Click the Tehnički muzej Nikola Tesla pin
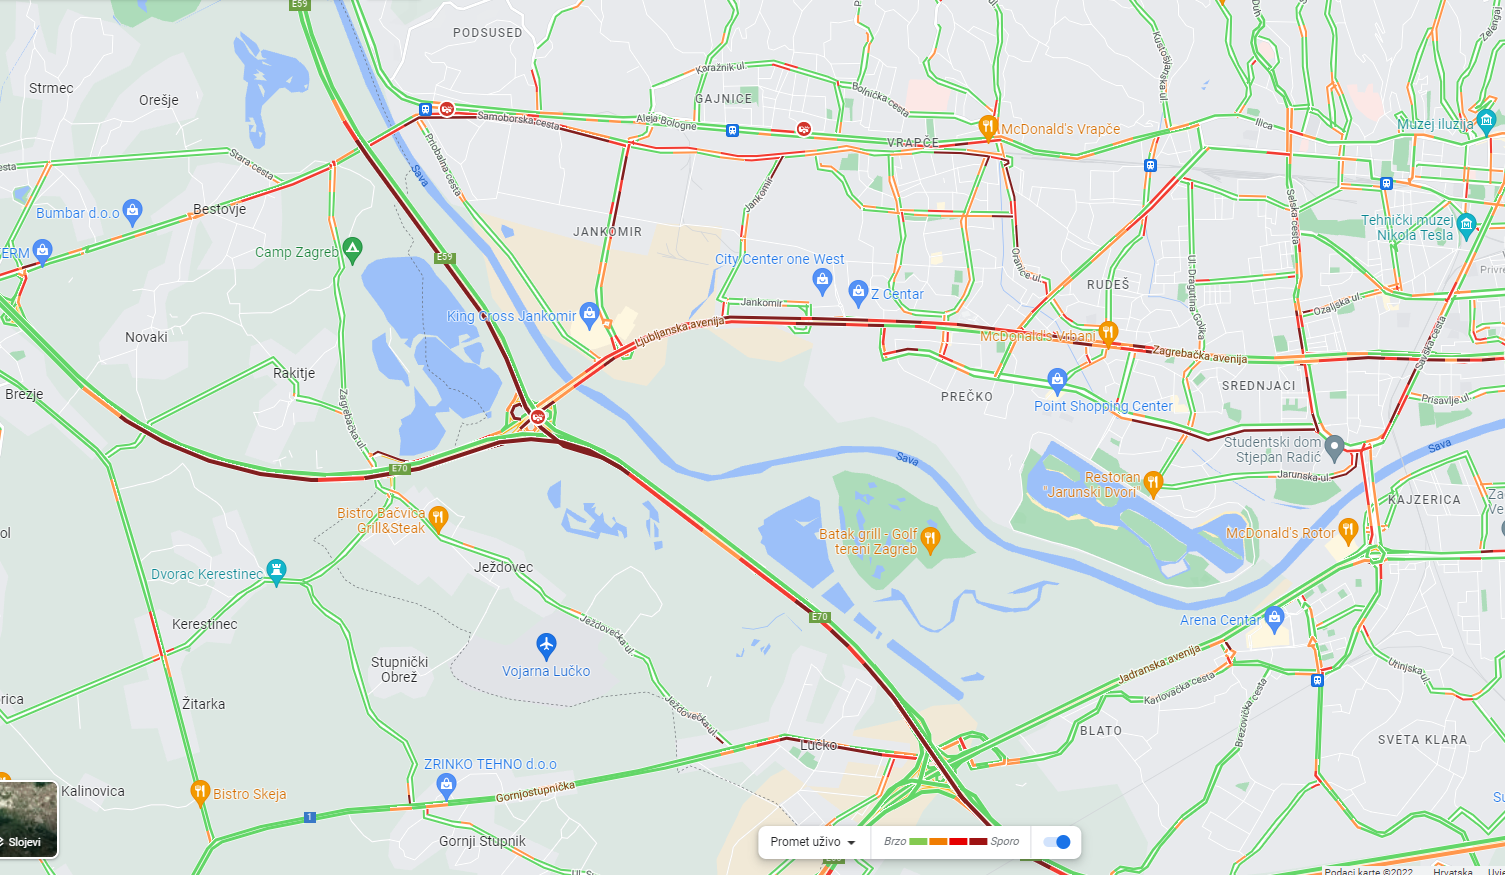Image resolution: width=1505 pixels, height=875 pixels. (1466, 224)
